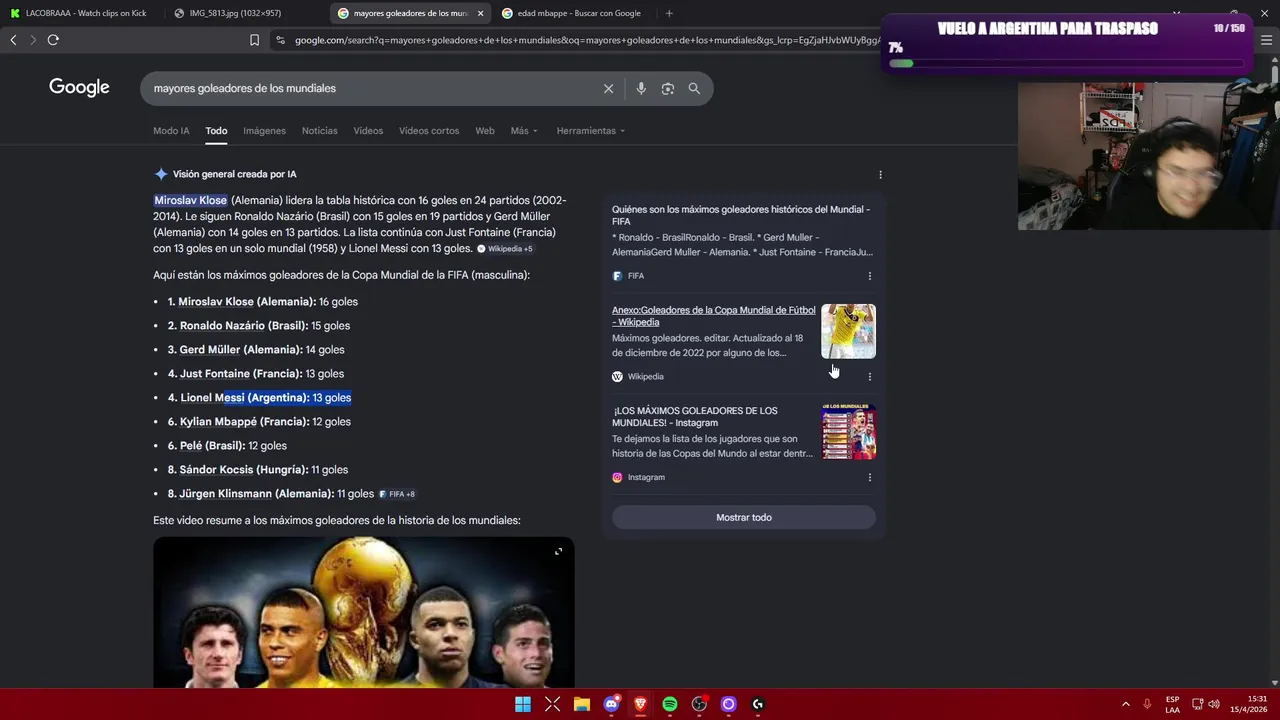The image size is (1280, 720).
Task: Reload the Google search page
Action: pyautogui.click(x=53, y=40)
